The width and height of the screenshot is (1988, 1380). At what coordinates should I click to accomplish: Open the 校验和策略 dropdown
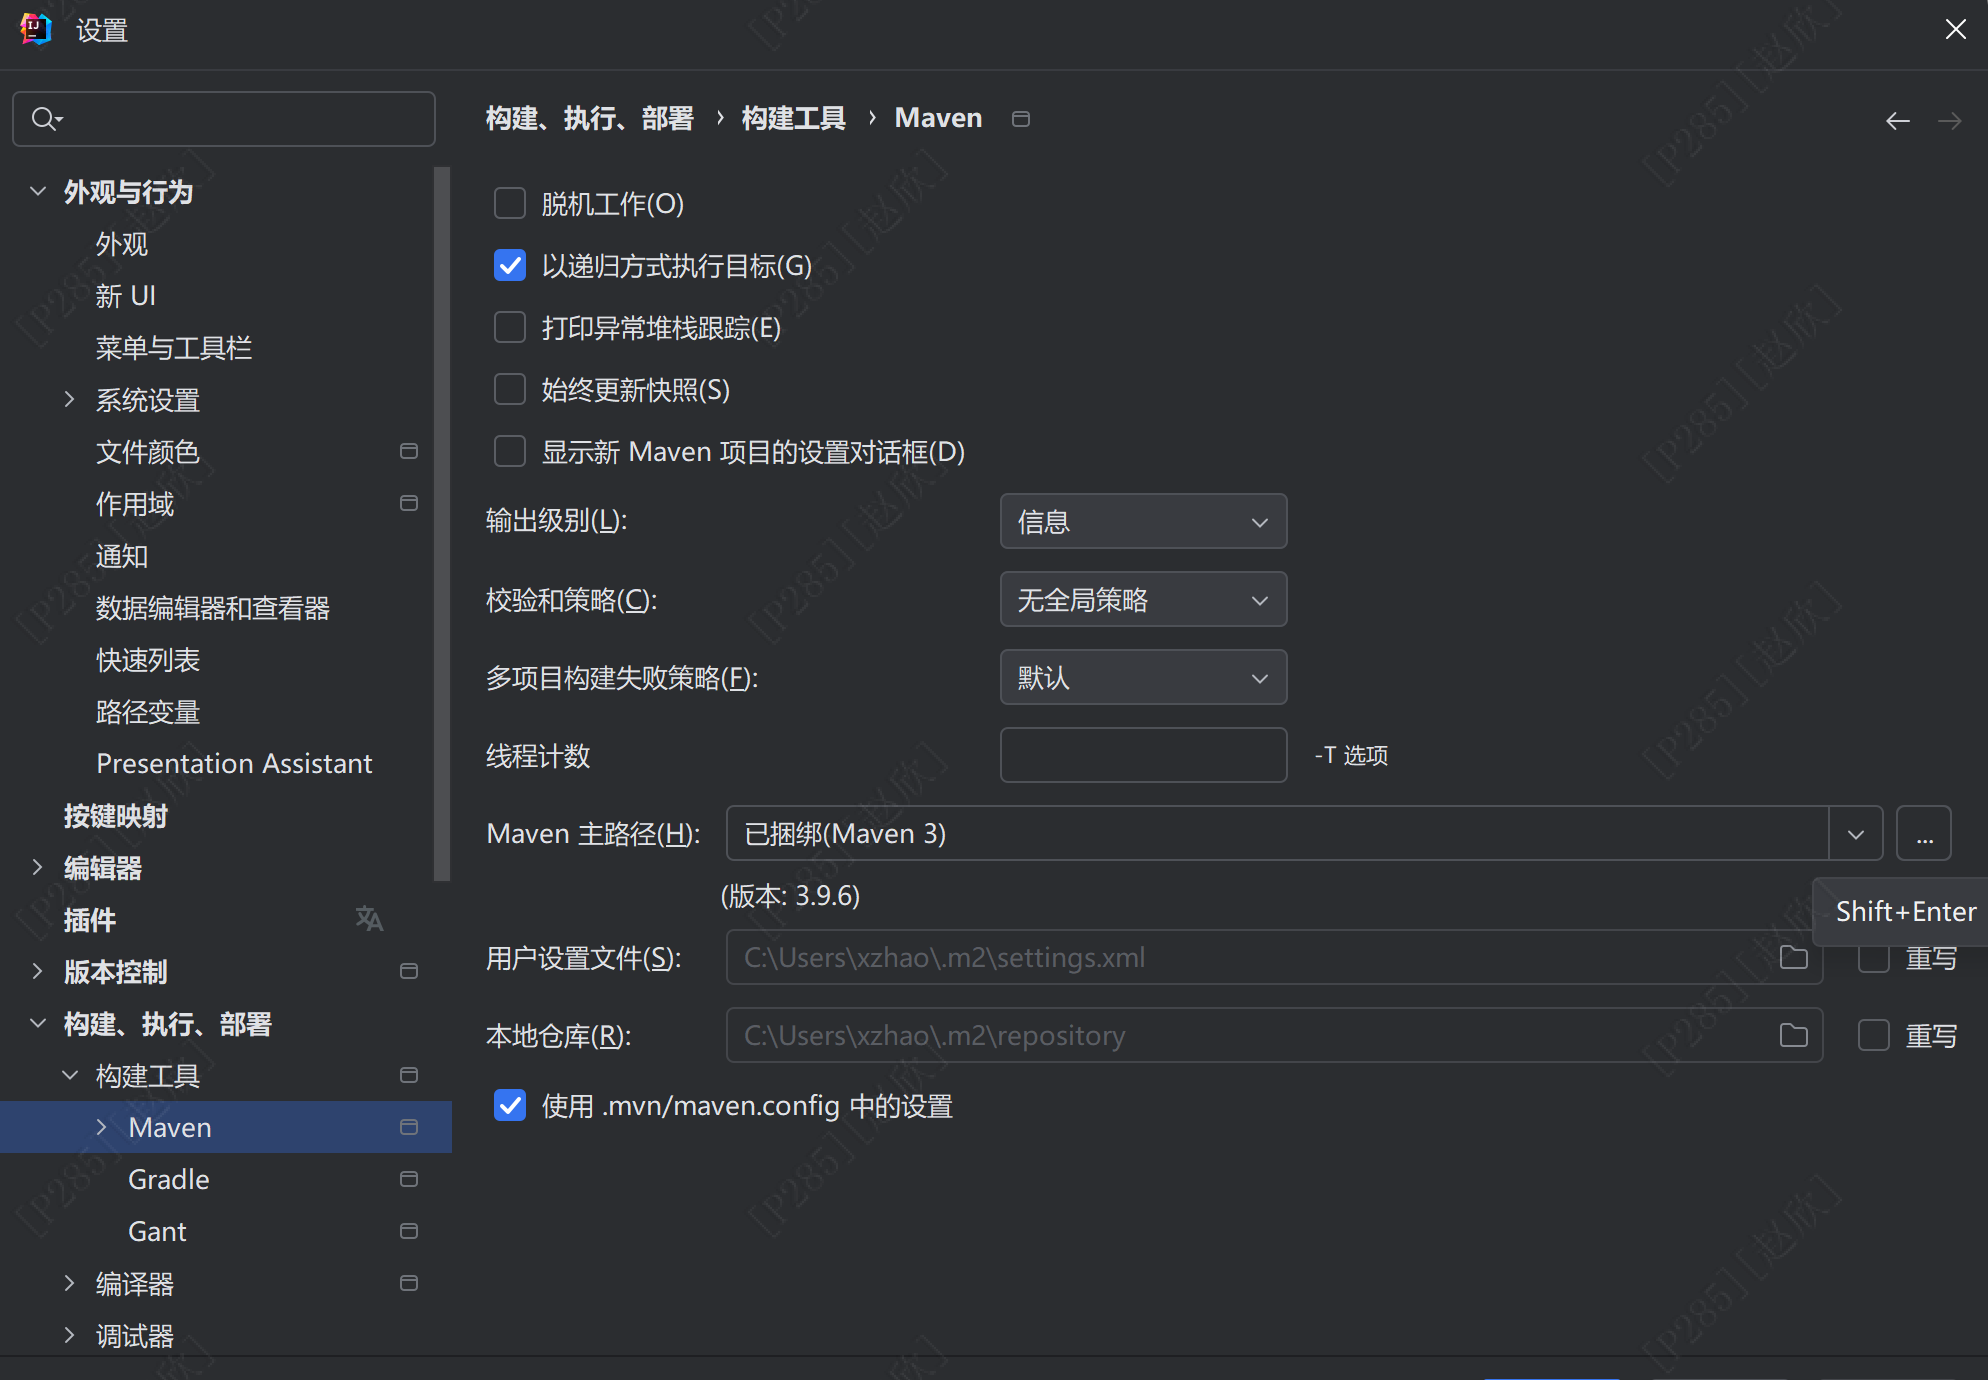click(x=1142, y=599)
